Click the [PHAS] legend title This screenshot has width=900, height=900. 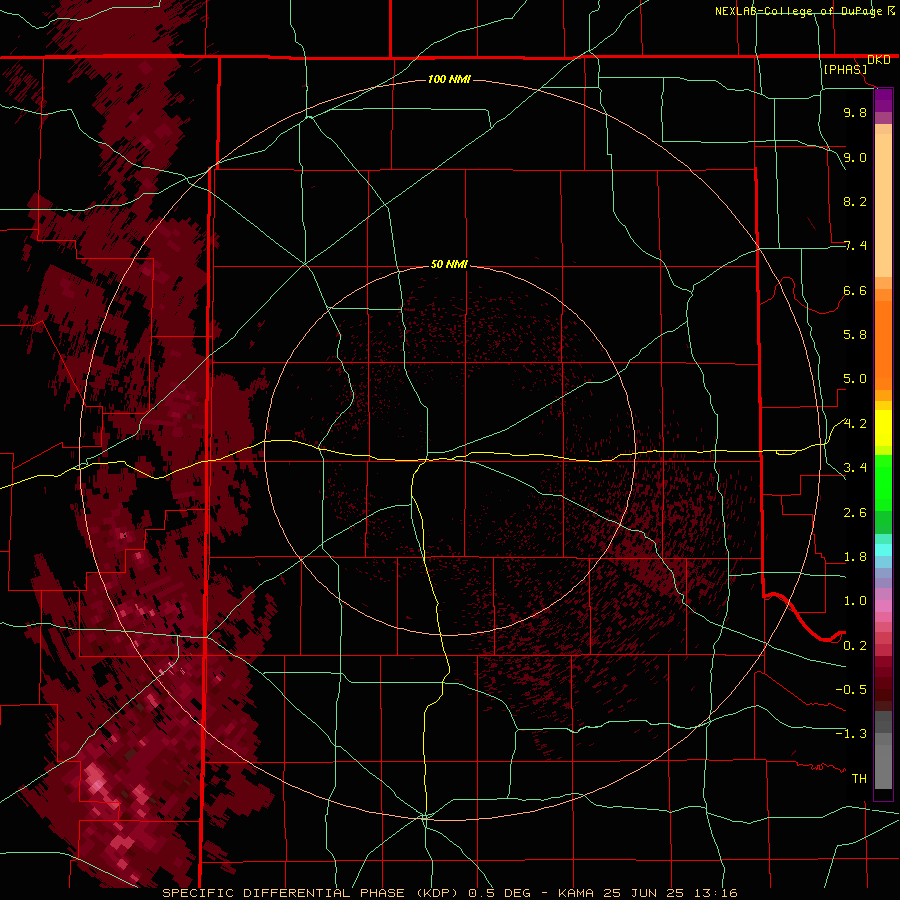pos(845,70)
